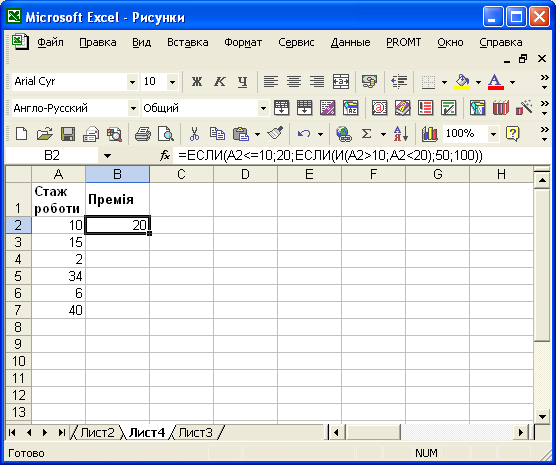Toggle underline formatting (Ч)
This screenshot has width=556, height=465.
(x=242, y=82)
